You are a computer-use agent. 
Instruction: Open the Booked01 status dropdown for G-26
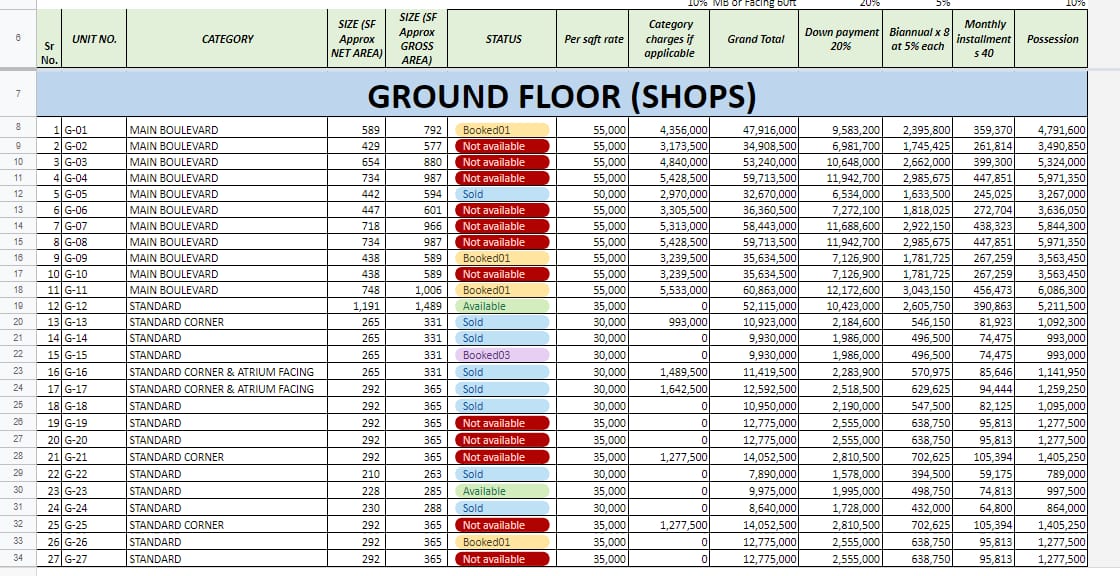click(502, 542)
